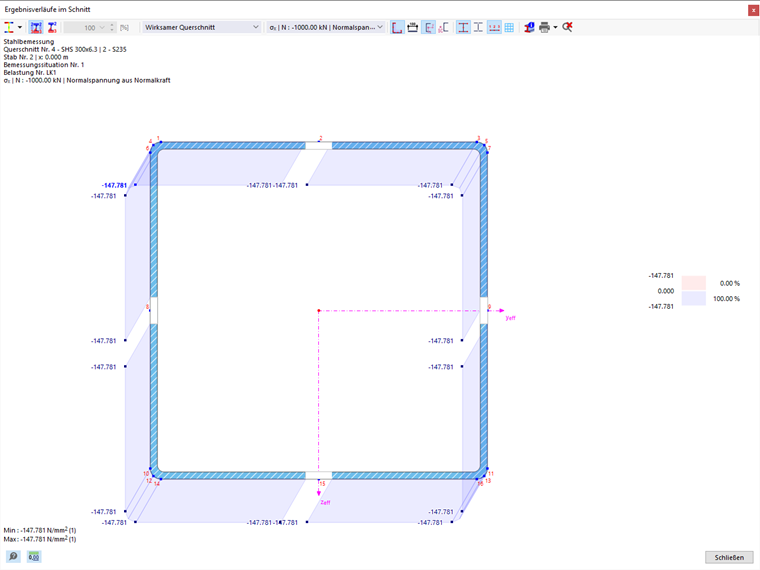This screenshot has height=570, width=760.
Task: Click the help speech bubble icon
Action: coord(13,556)
